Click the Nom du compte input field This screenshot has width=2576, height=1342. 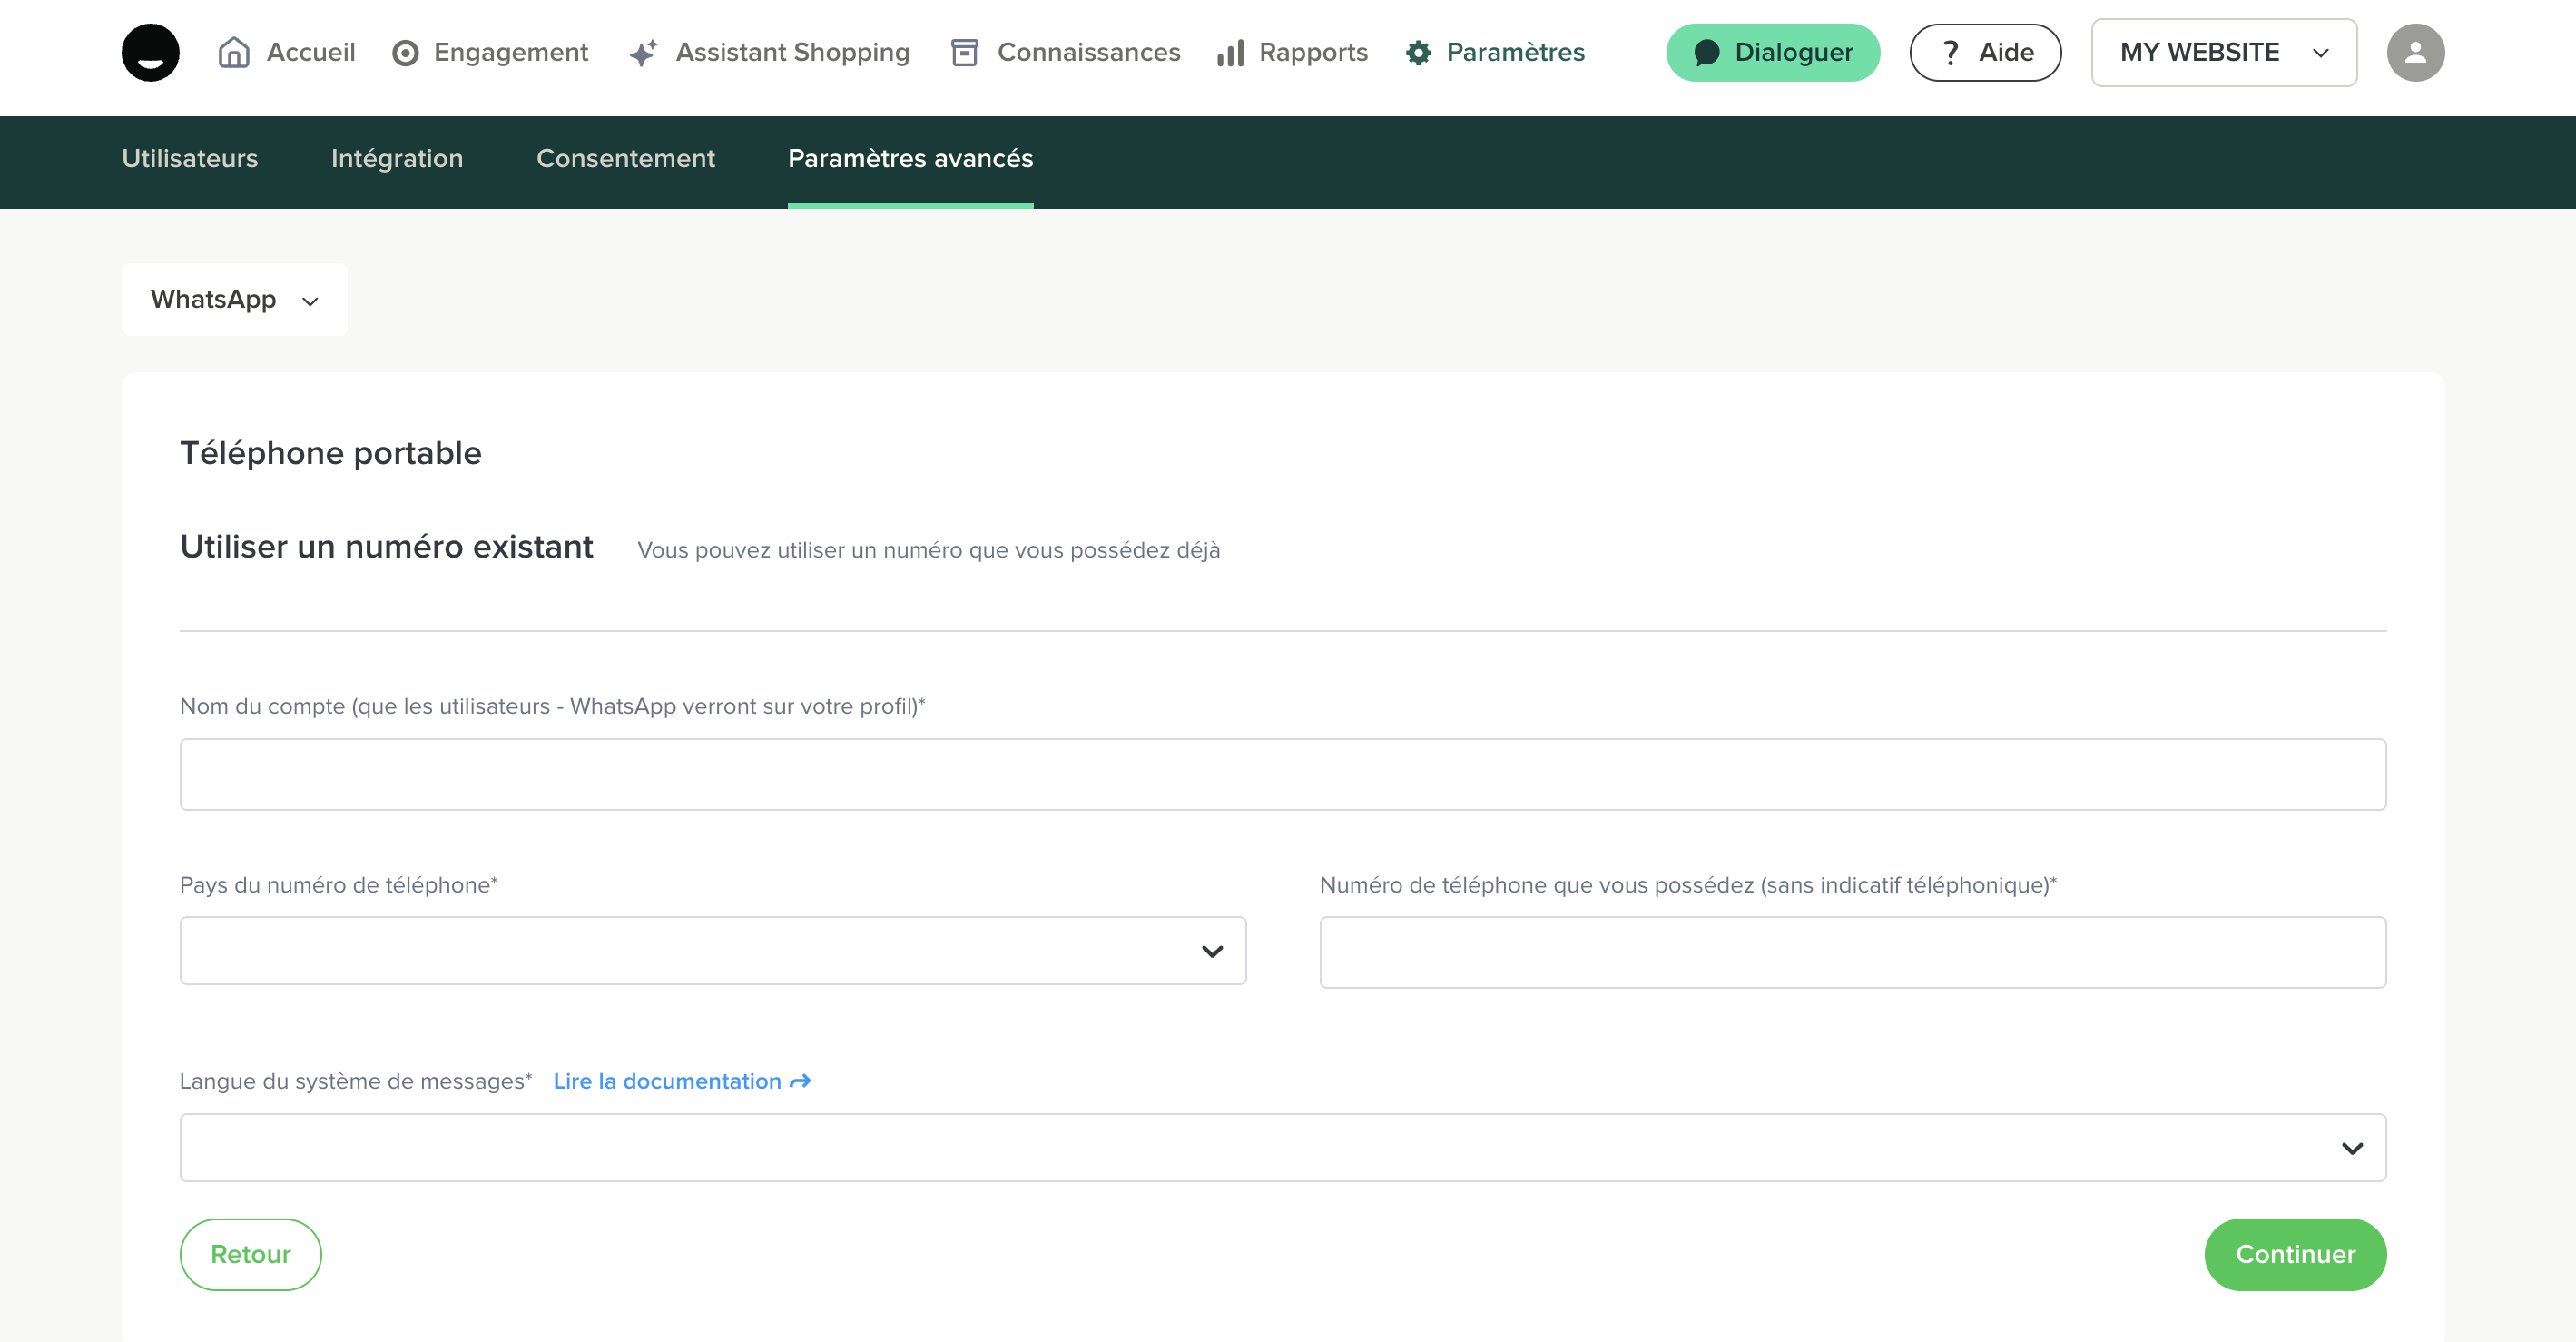(x=1282, y=774)
